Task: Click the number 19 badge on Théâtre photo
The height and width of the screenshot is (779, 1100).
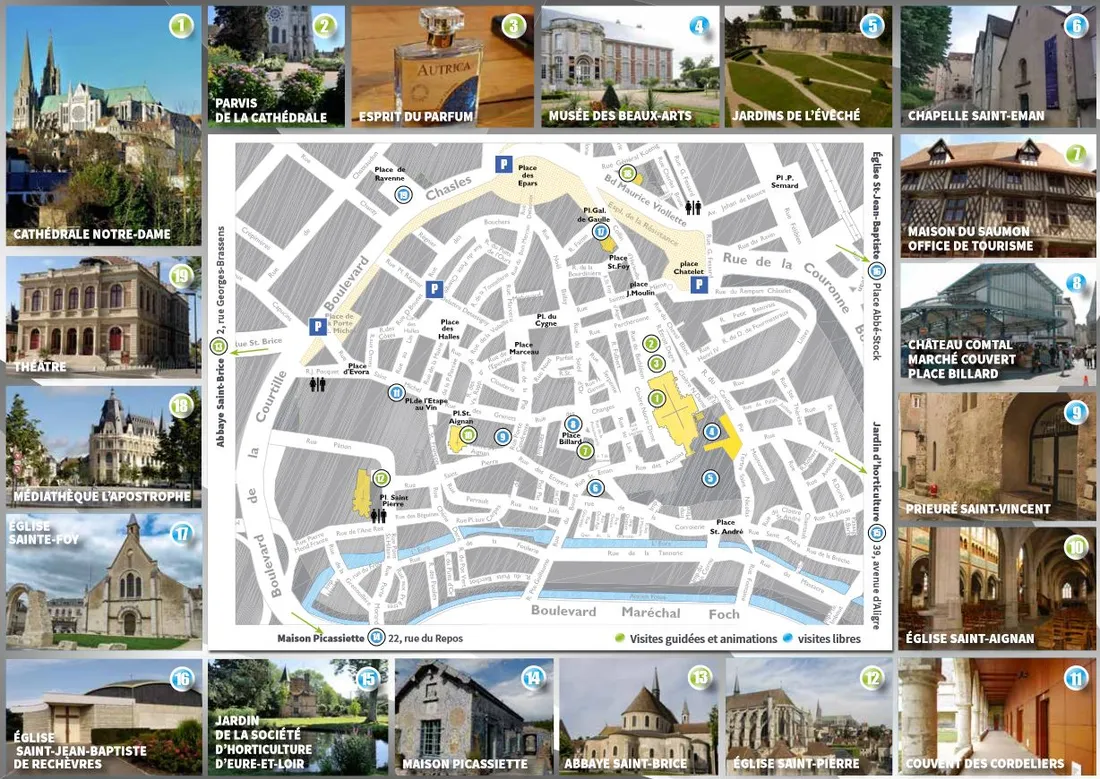Action: tap(180, 277)
